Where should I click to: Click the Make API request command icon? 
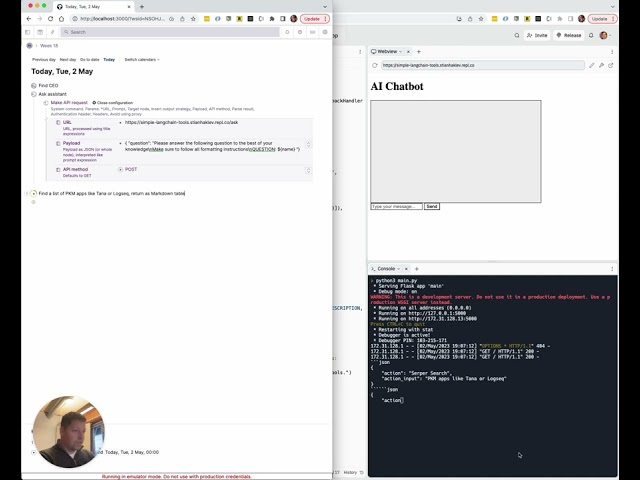point(46,103)
